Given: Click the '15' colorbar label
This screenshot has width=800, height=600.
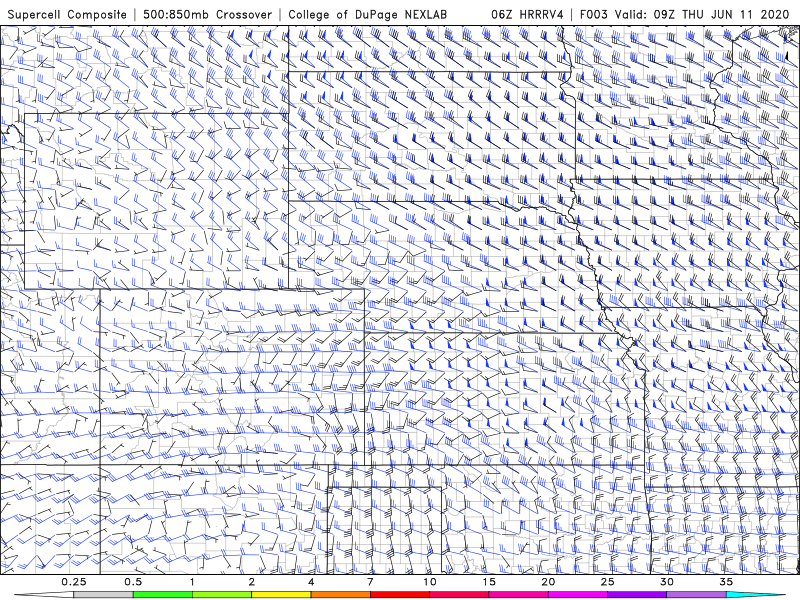Looking at the screenshot, I should 489,582.
